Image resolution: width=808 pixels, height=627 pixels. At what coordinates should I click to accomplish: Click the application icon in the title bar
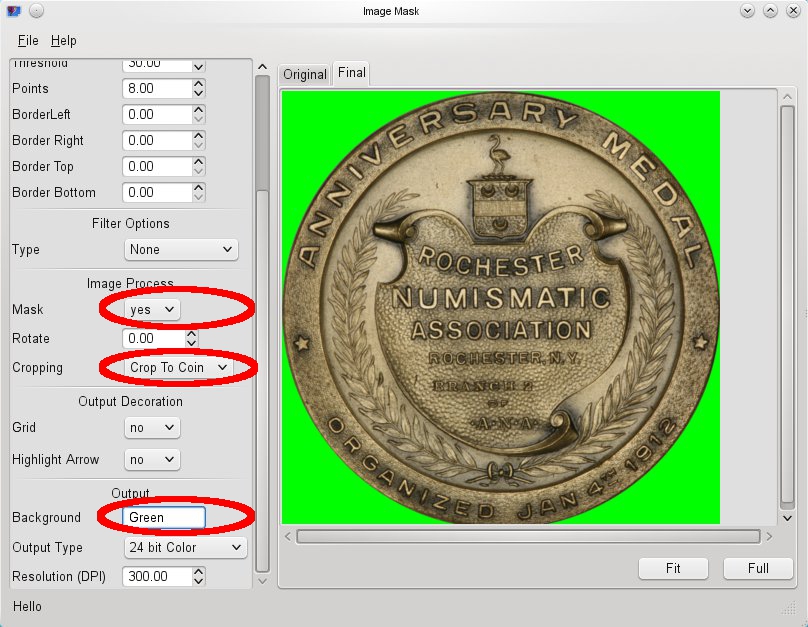point(14,11)
